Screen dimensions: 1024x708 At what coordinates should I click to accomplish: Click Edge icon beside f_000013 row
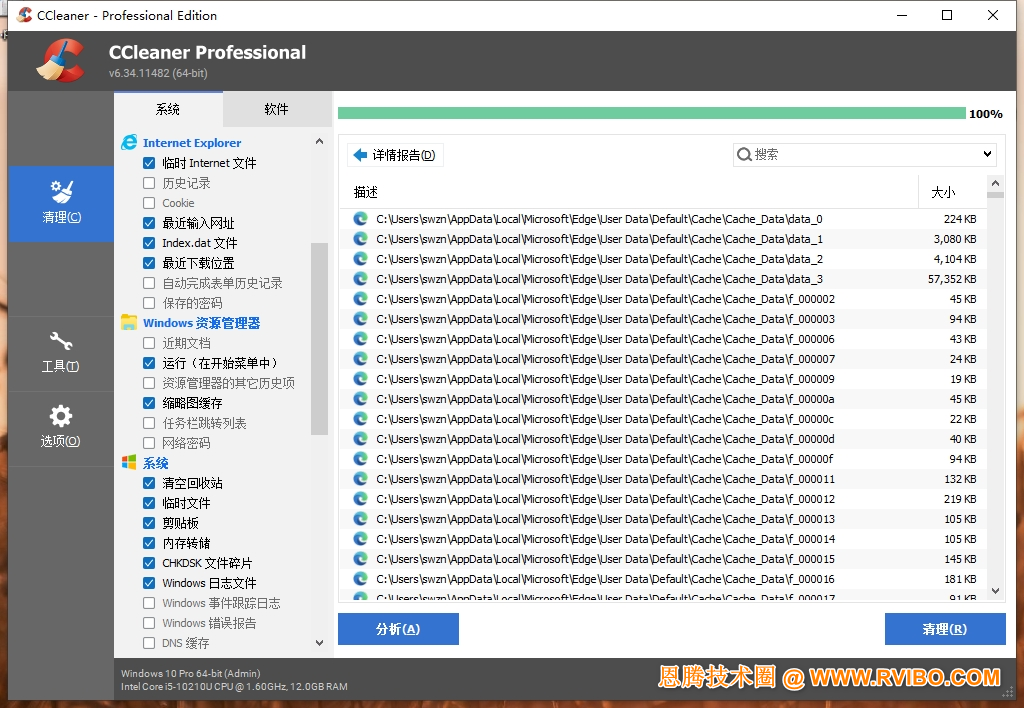tap(360, 519)
